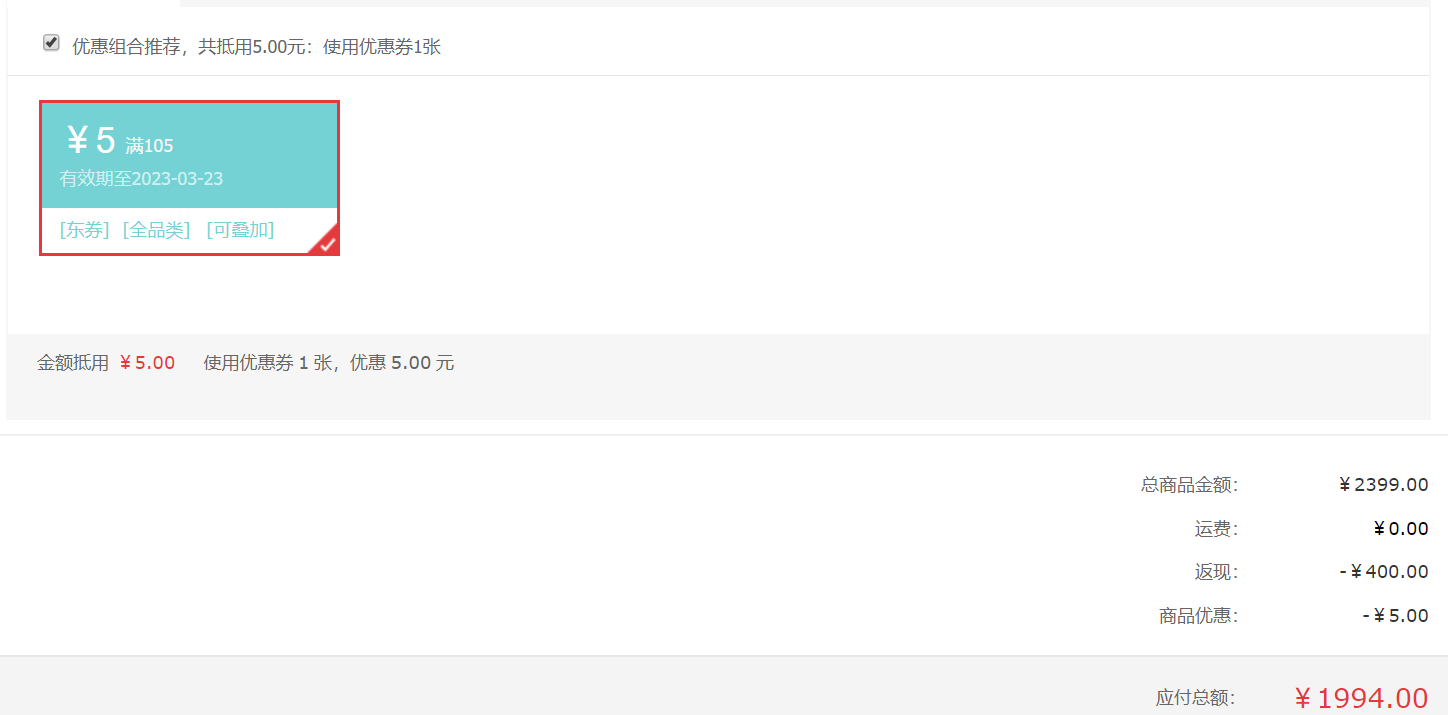
Task: Uncheck the 优惠组合推荐 checkbox
Action: point(51,43)
